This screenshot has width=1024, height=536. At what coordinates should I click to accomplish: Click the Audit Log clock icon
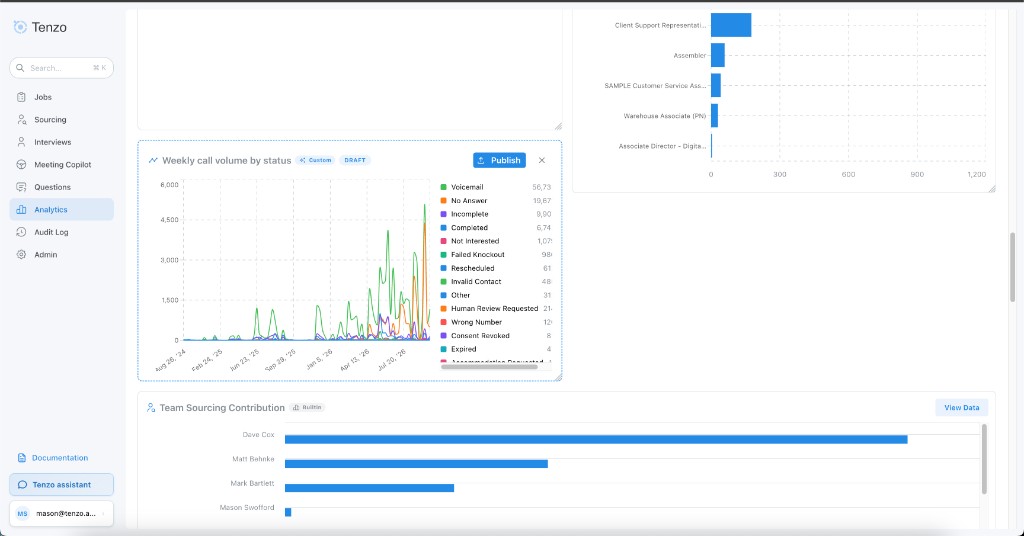[22, 232]
